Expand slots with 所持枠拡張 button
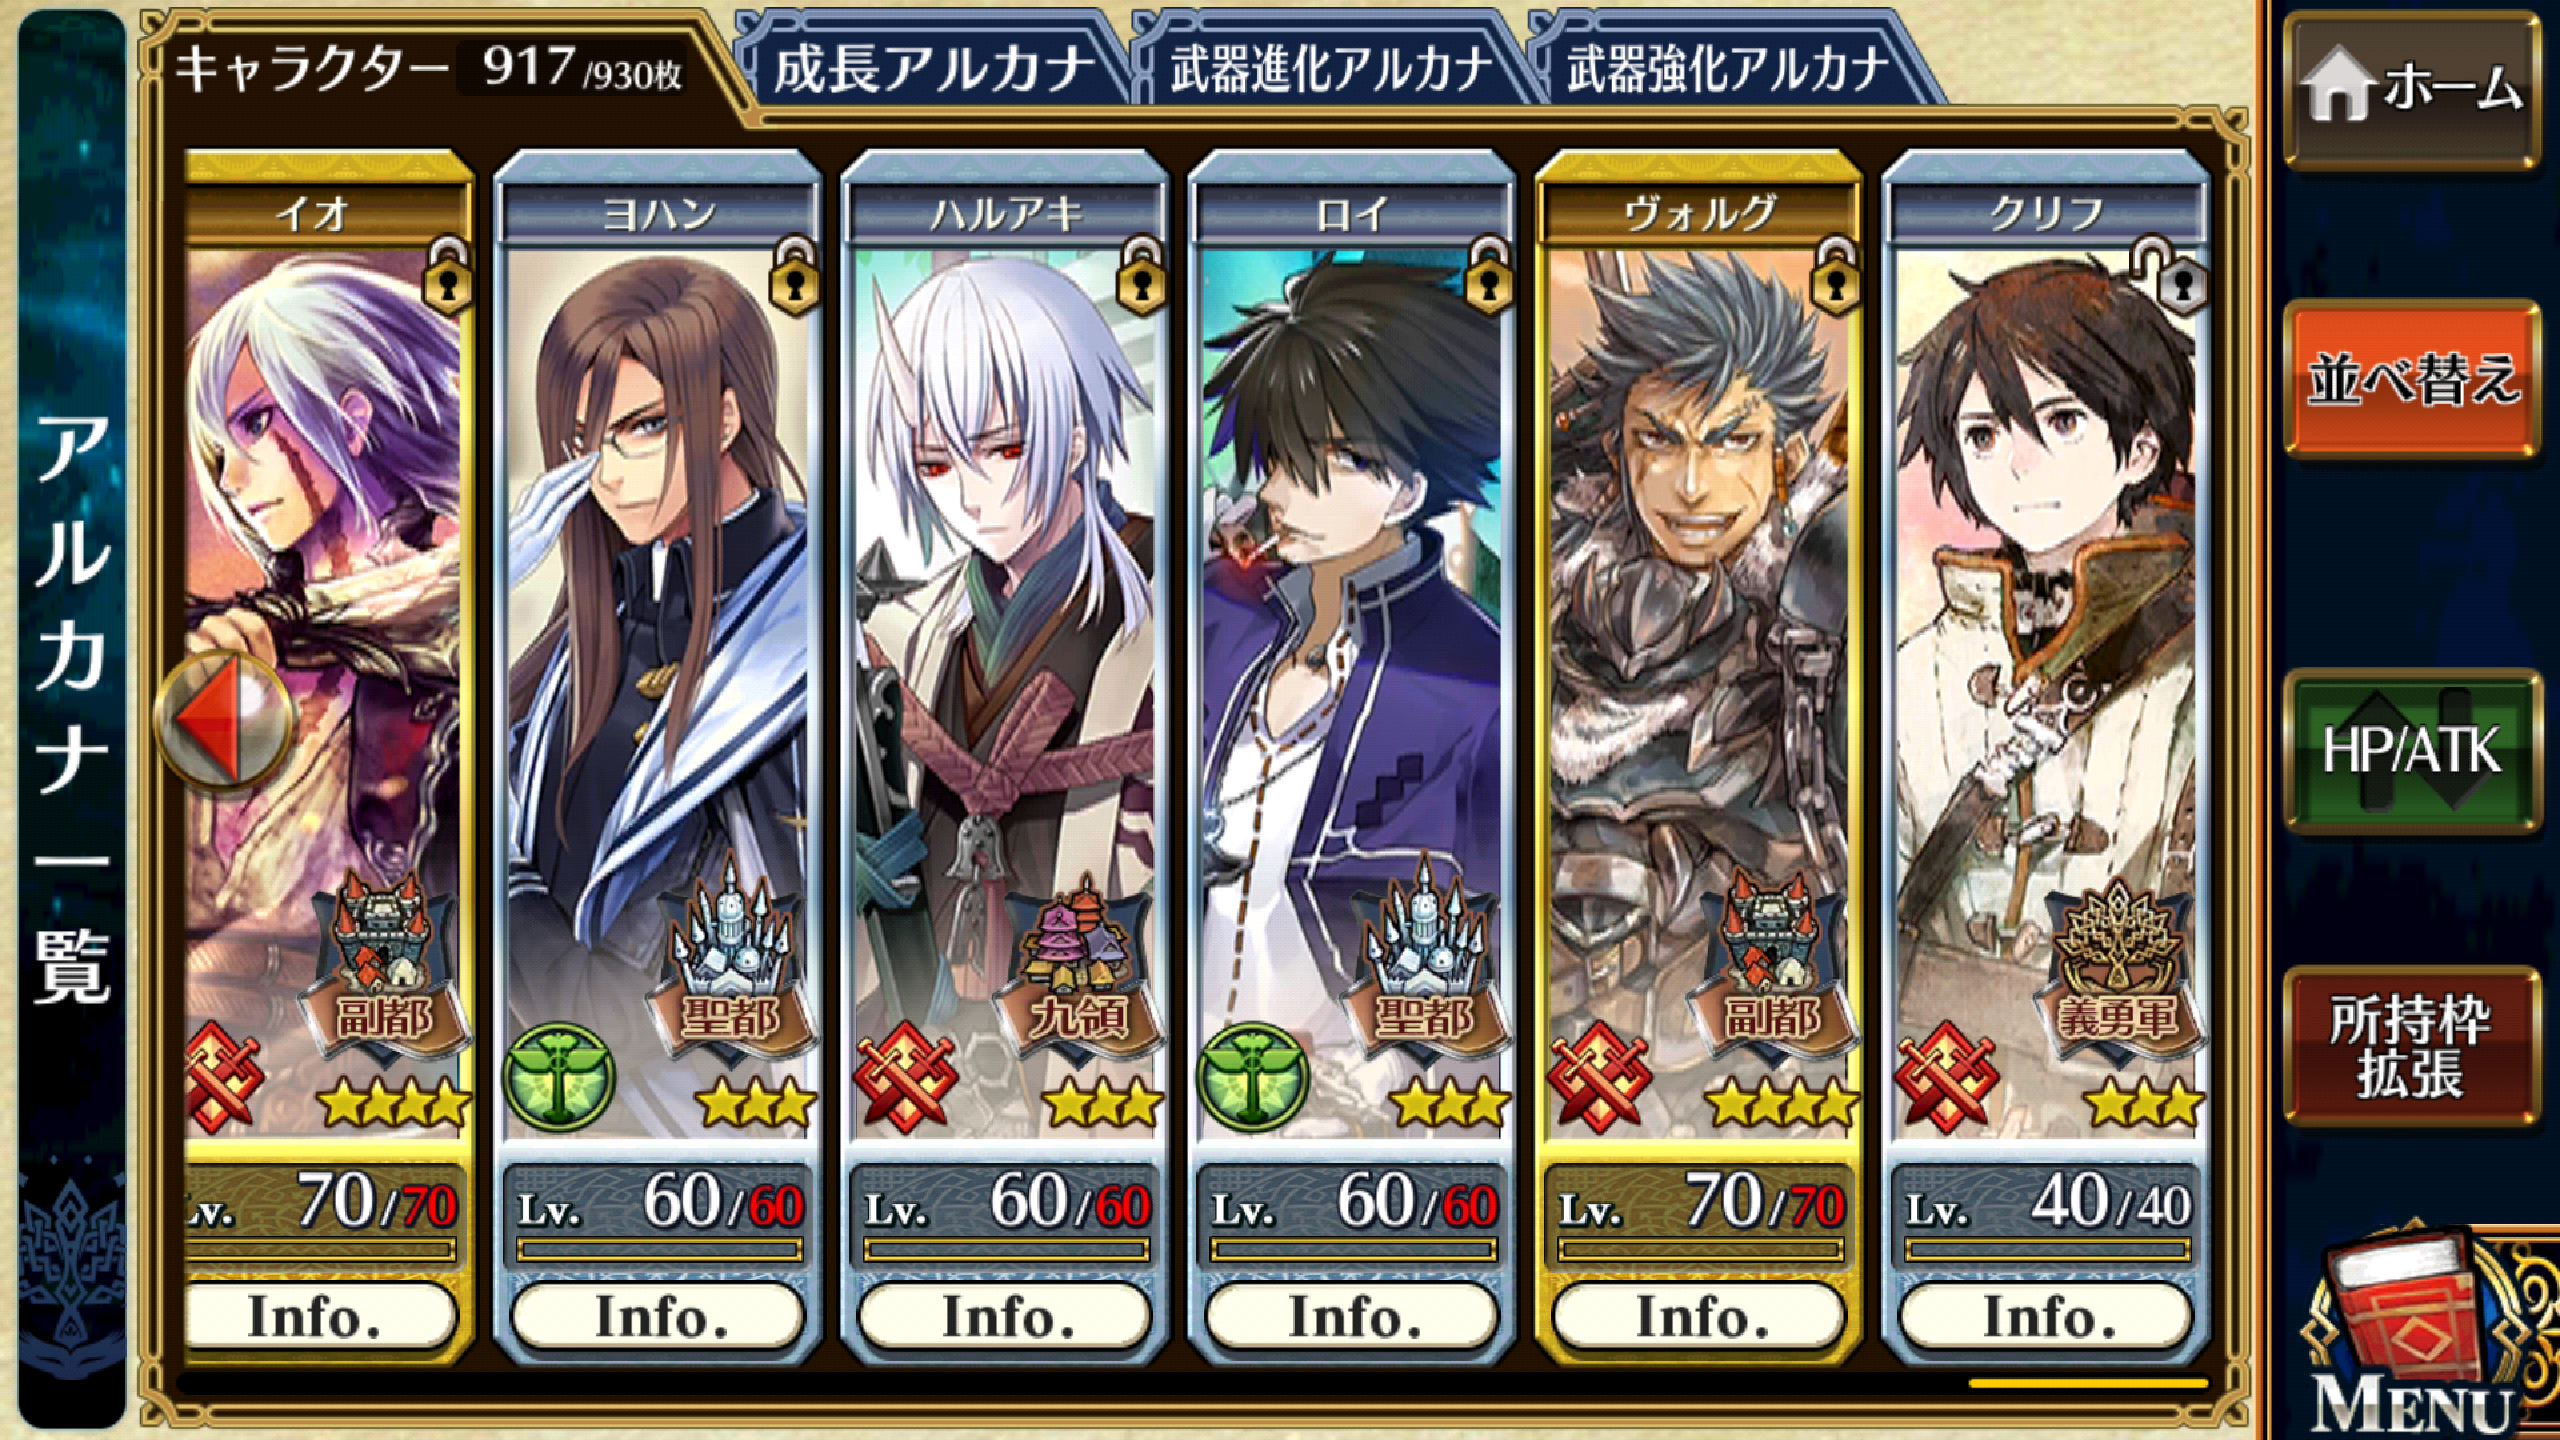Image resolution: width=2560 pixels, height=1440 pixels. [x=2412, y=1046]
